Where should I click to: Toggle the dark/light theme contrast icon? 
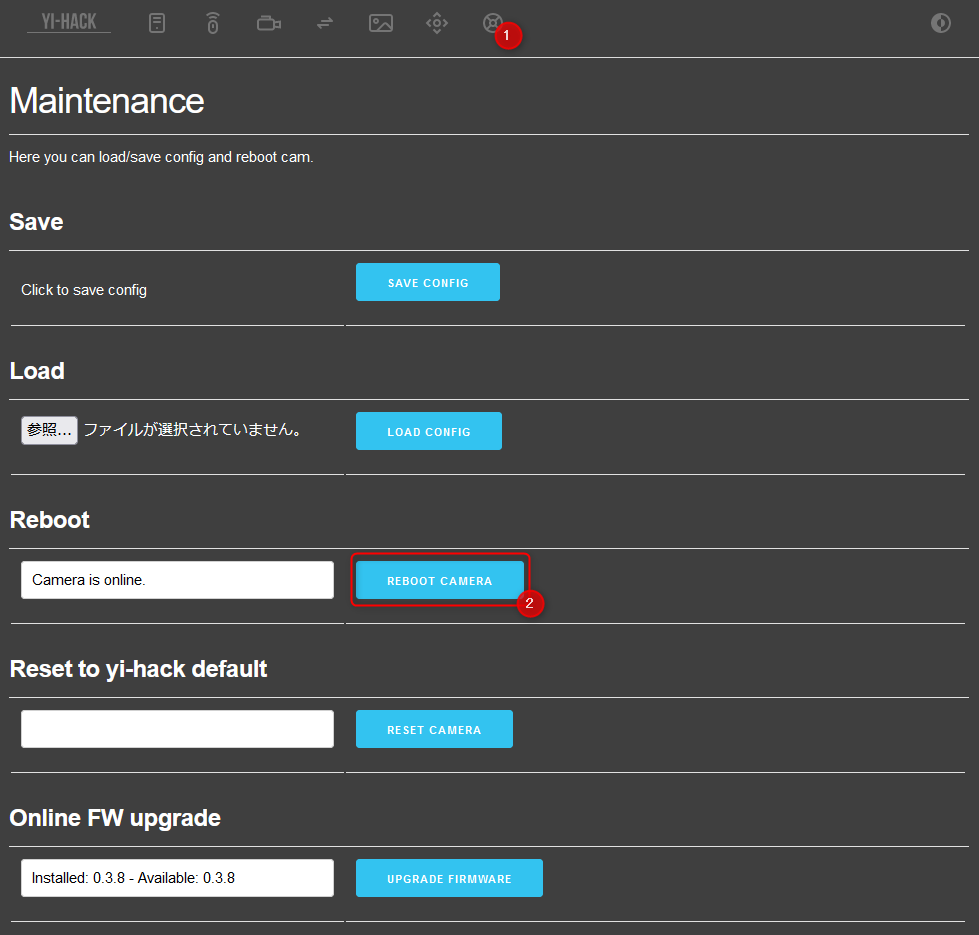tap(941, 23)
